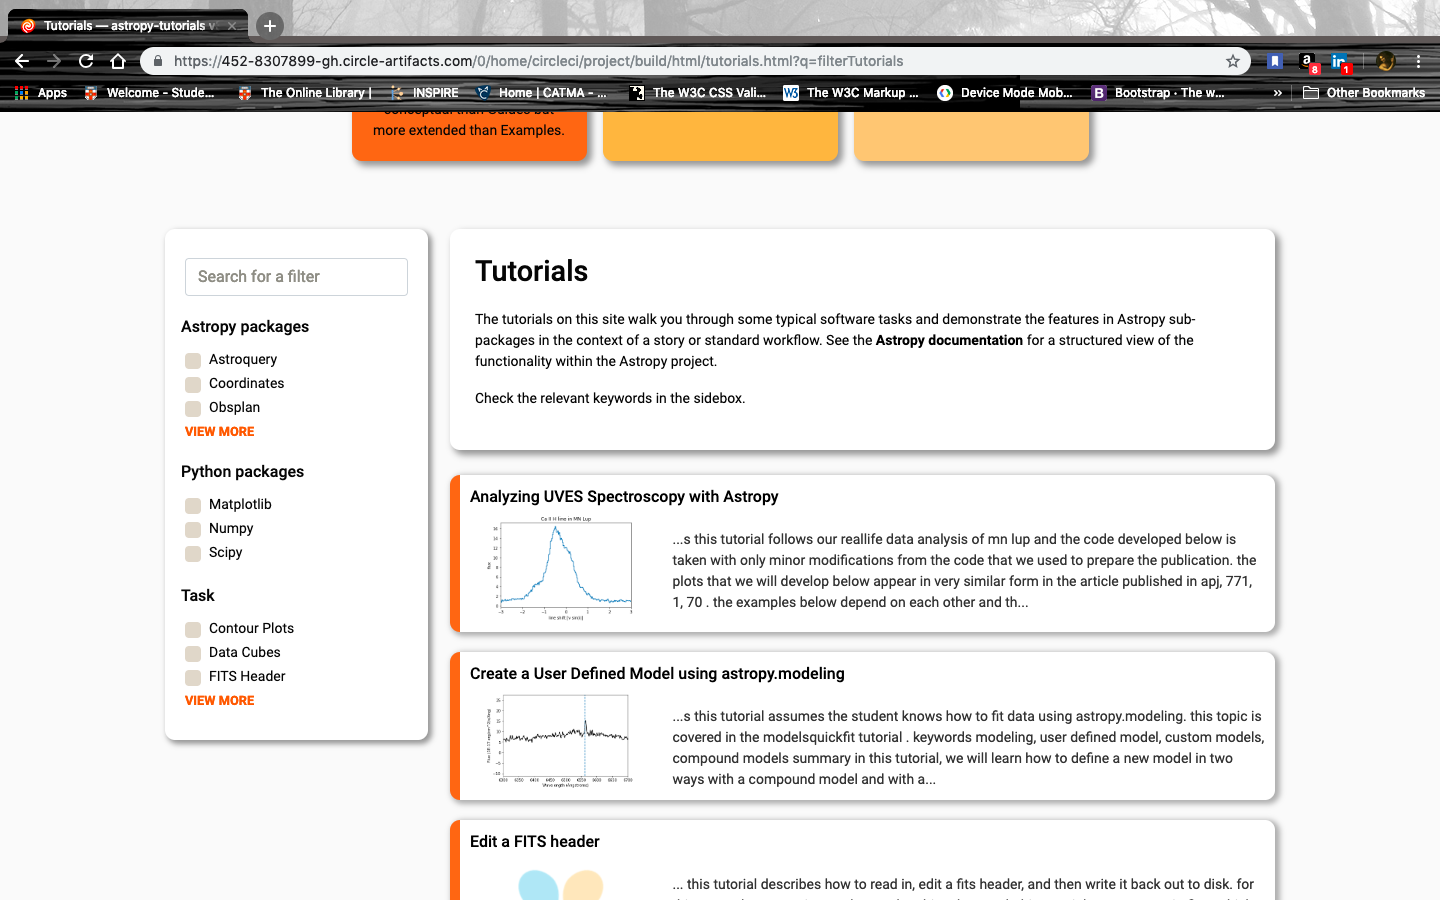Click the padlock site info icon
Image resolution: width=1440 pixels, height=900 pixels.
click(158, 61)
